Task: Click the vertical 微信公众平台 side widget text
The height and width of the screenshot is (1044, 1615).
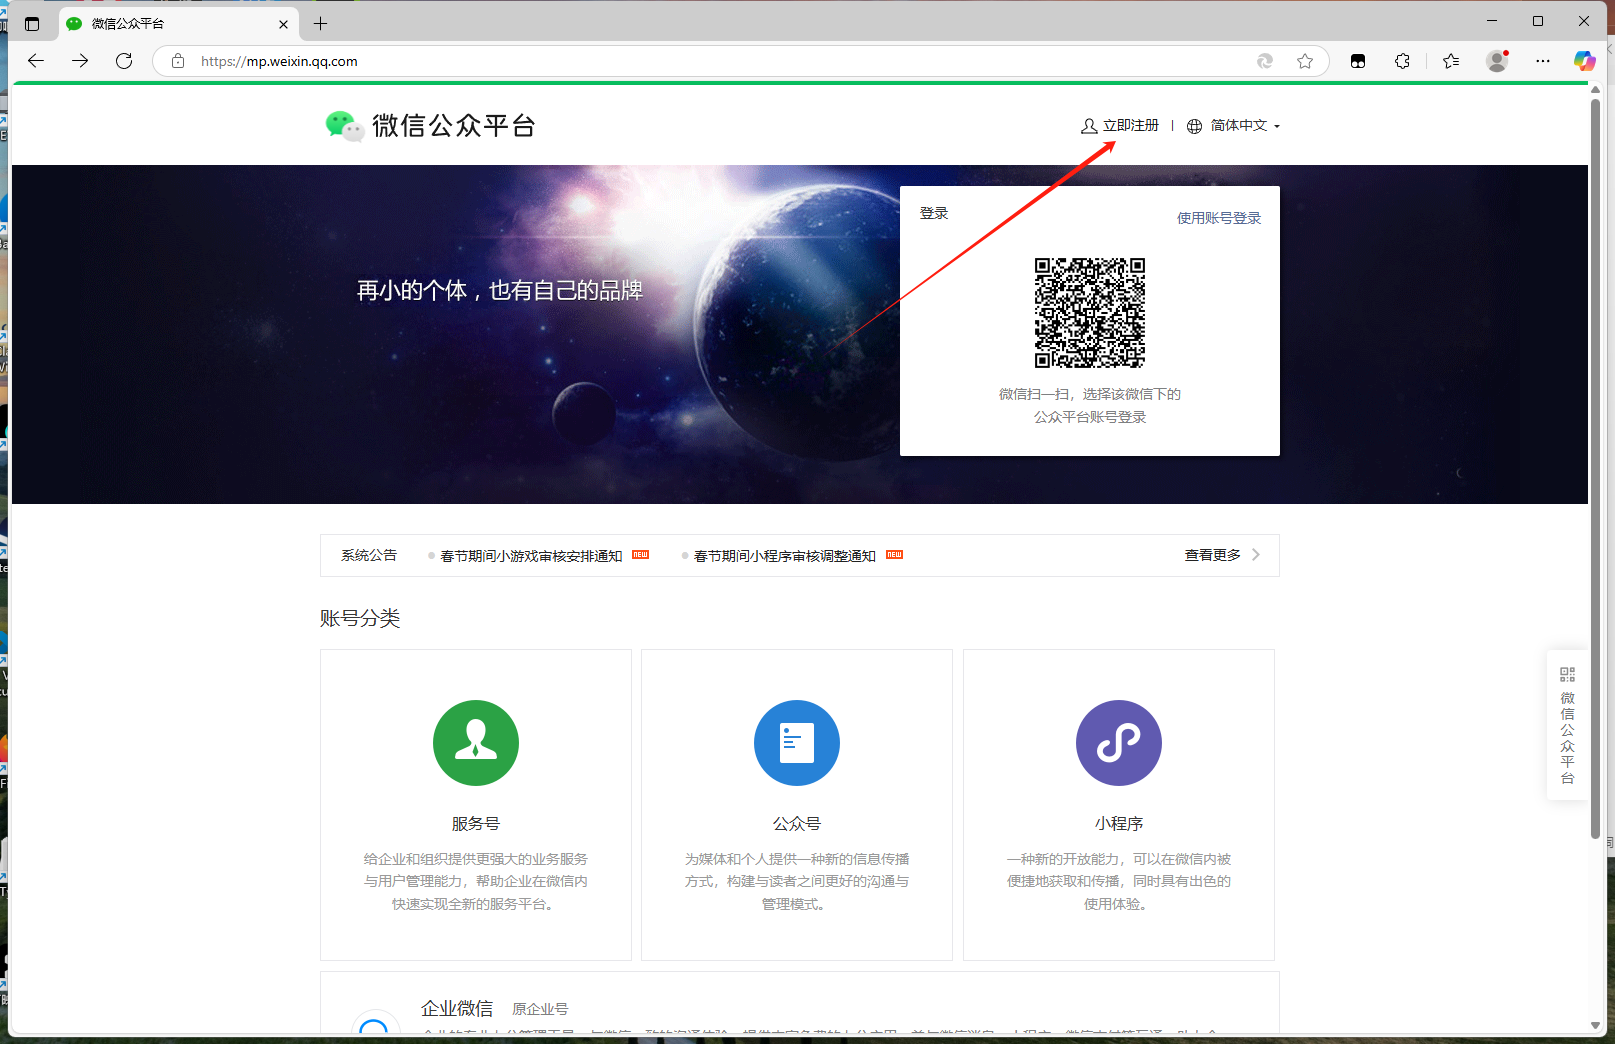Action: [1567, 738]
